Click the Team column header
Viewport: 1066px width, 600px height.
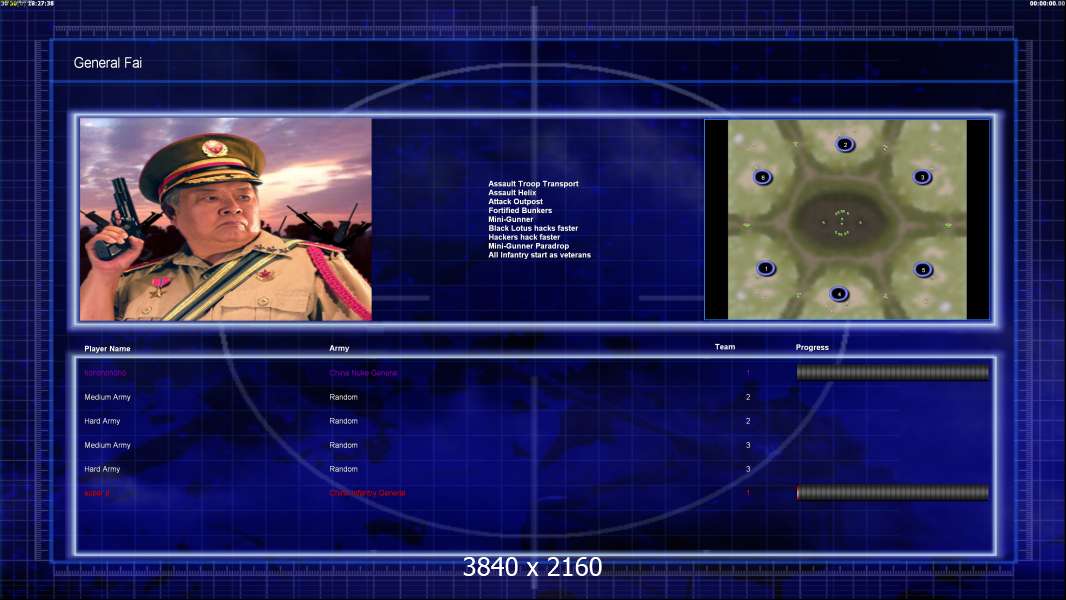[x=725, y=347]
